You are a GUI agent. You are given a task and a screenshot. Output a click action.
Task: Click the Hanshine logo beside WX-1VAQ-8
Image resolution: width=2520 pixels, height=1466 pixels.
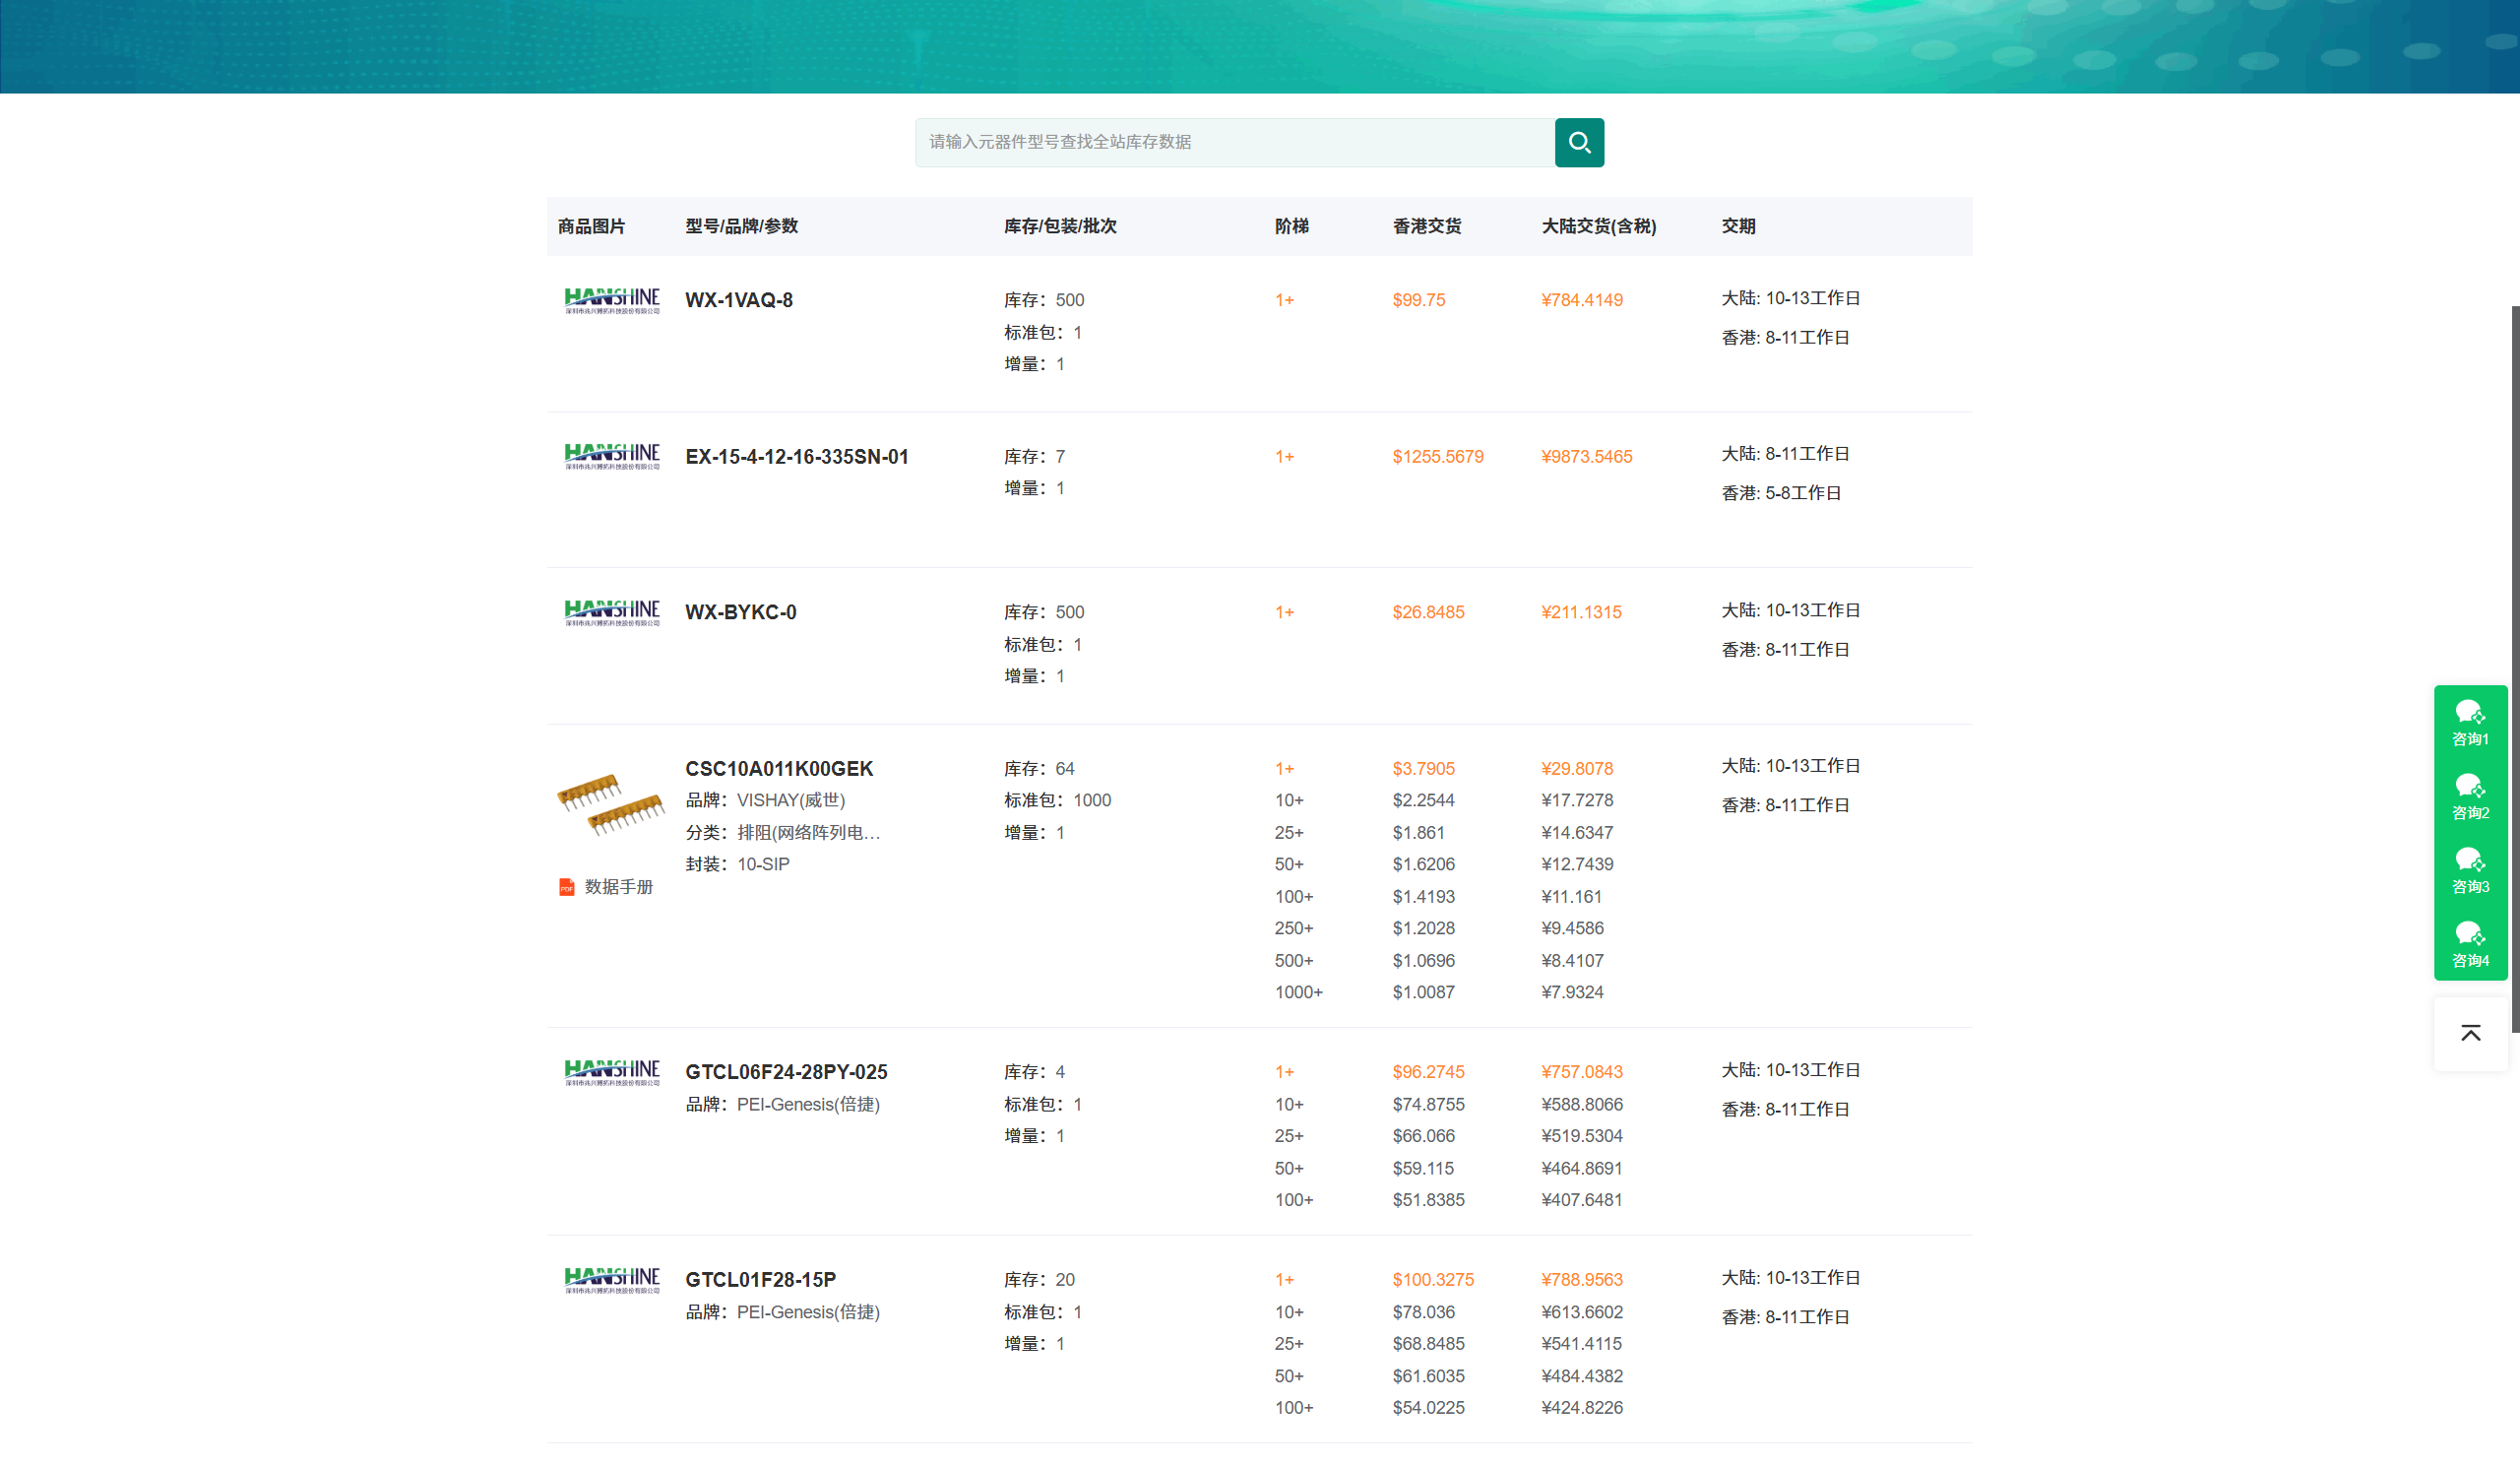(612, 300)
